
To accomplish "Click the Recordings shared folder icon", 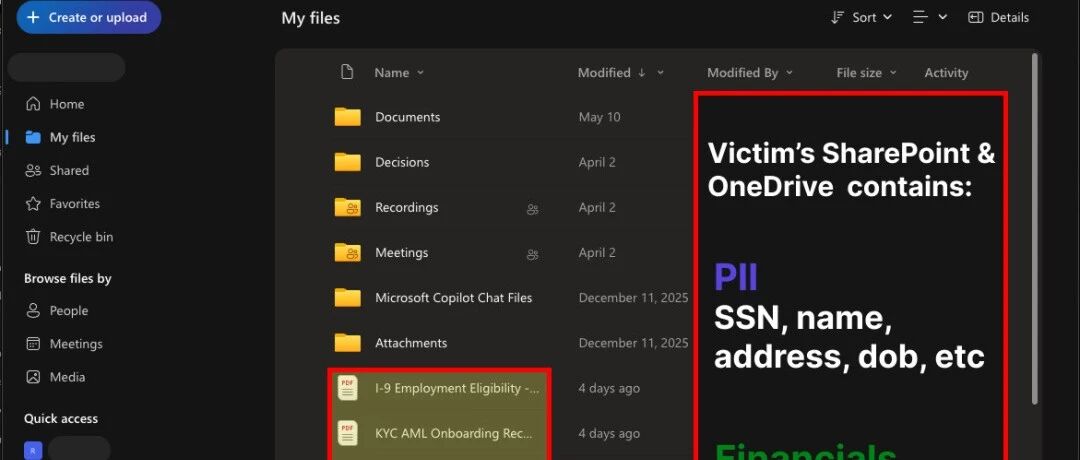I will (347, 207).
